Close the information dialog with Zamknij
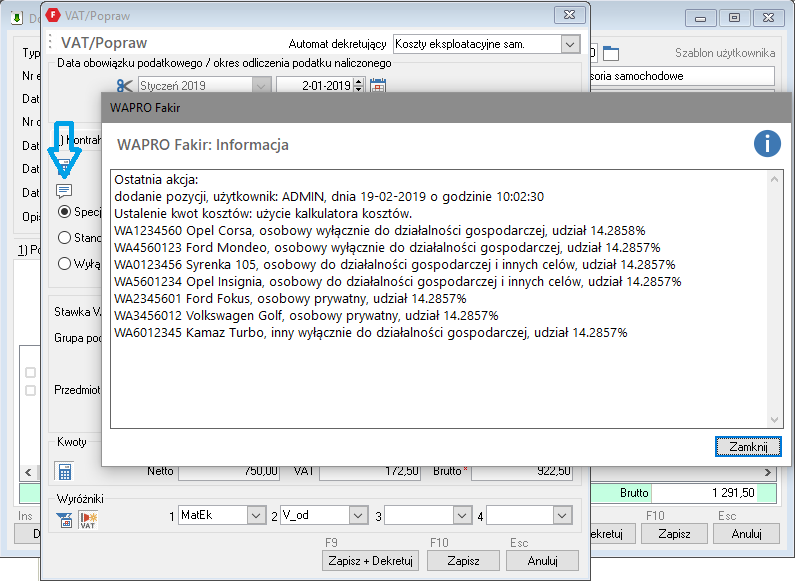 click(x=748, y=447)
